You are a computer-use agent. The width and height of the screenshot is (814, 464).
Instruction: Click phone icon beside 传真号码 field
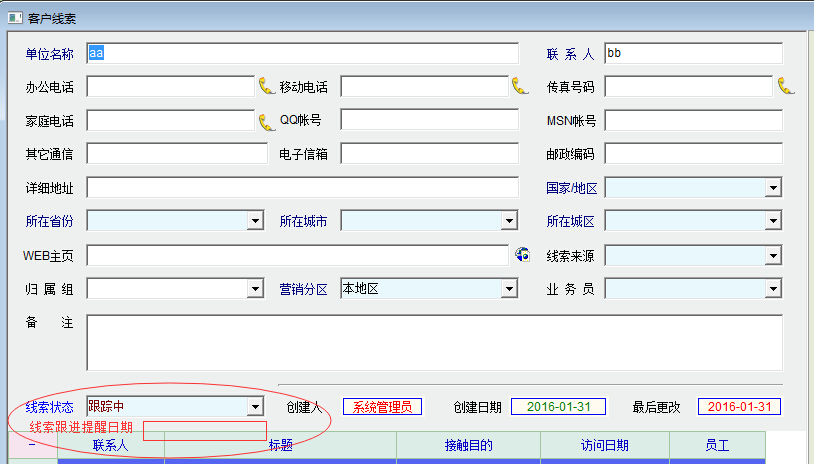786,86
